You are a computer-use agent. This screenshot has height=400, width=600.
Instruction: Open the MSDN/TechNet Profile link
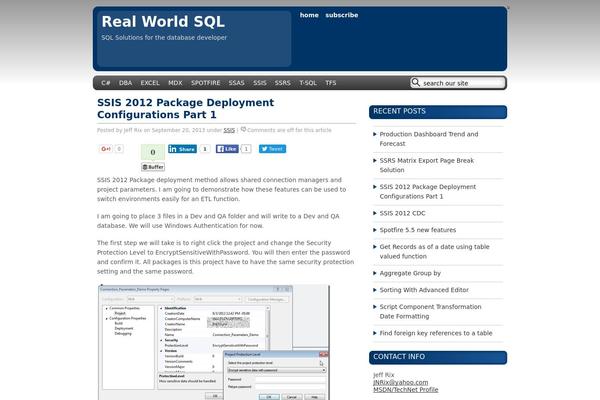[406, 390]
